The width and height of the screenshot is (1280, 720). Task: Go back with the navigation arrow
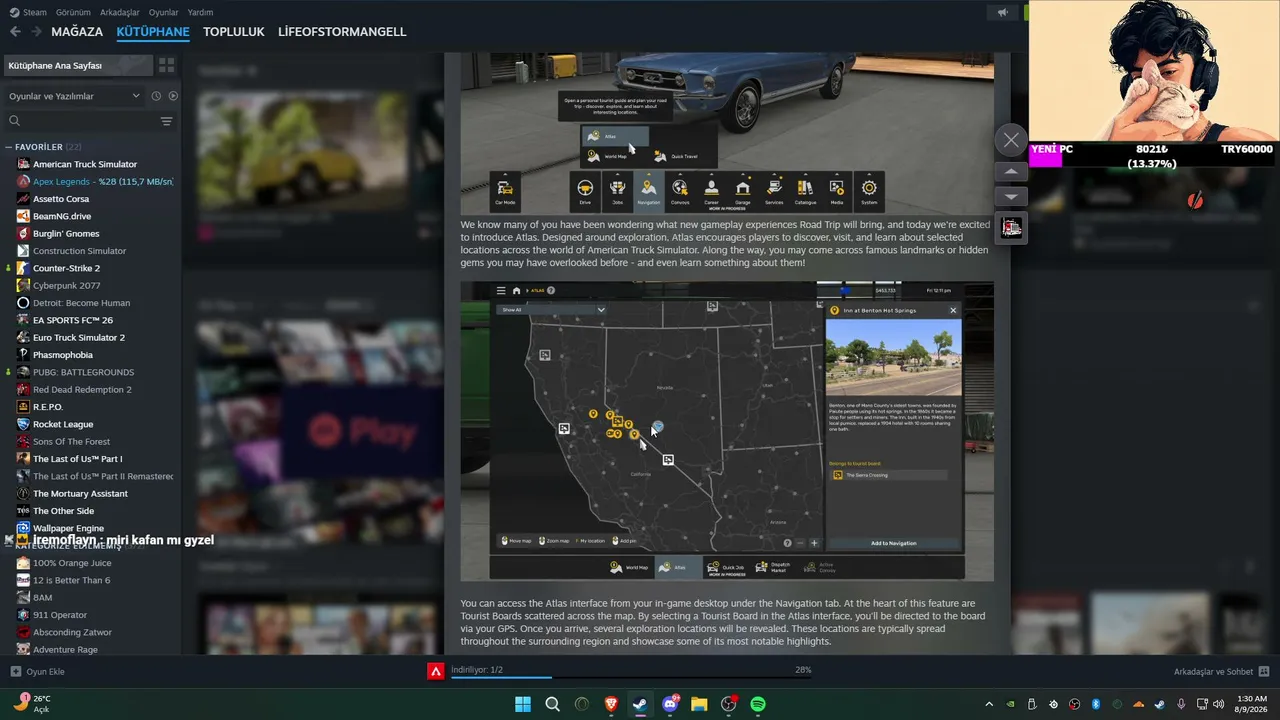pyautogui.click(x=15, y=32)
